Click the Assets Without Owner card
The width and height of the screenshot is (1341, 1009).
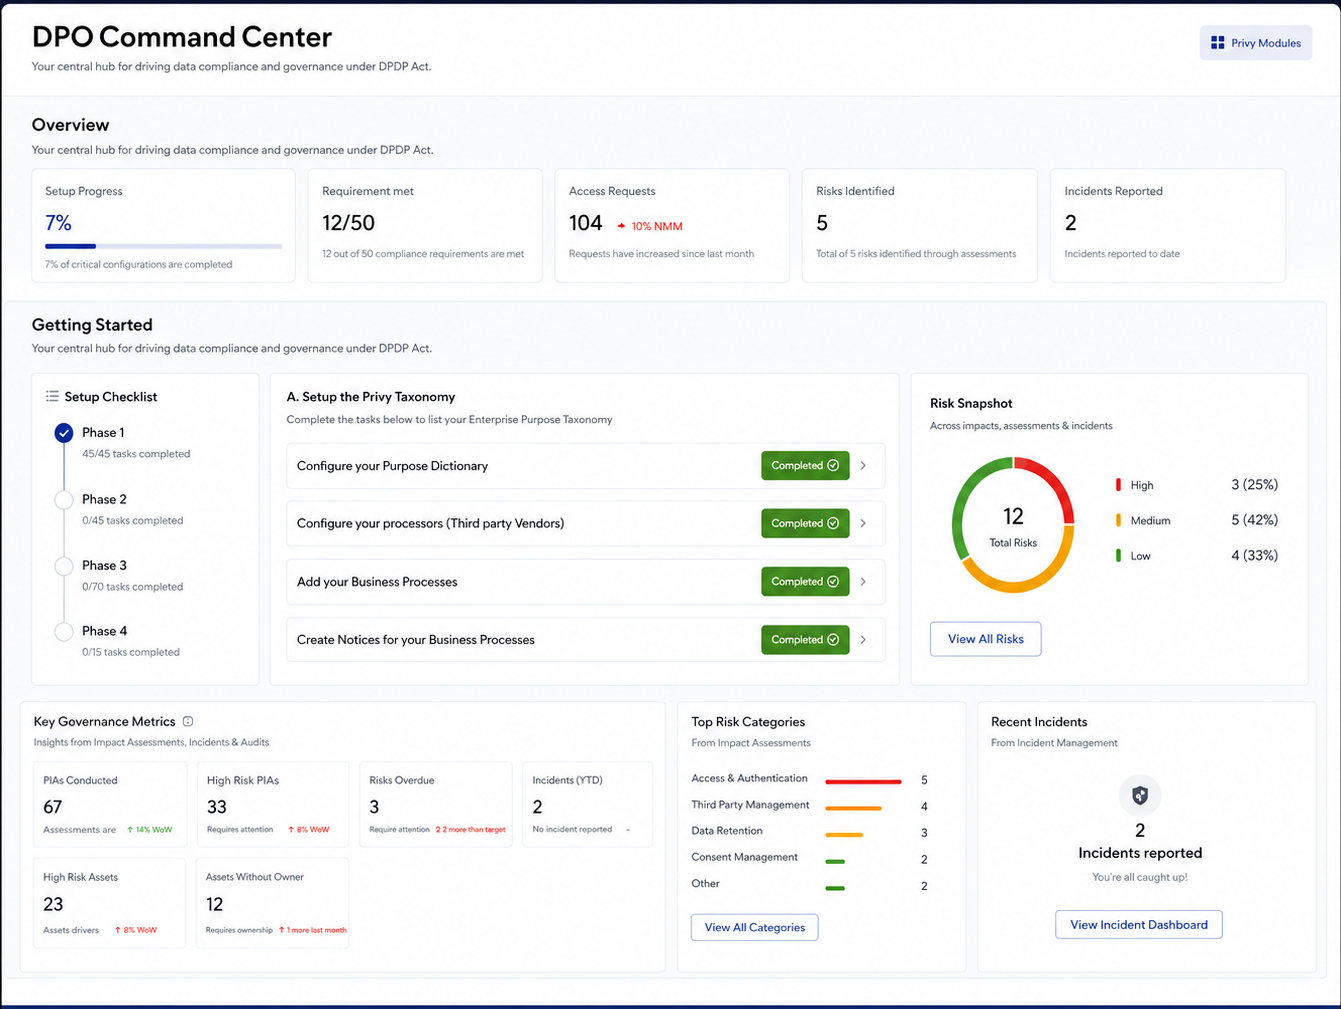coord(272,903)
